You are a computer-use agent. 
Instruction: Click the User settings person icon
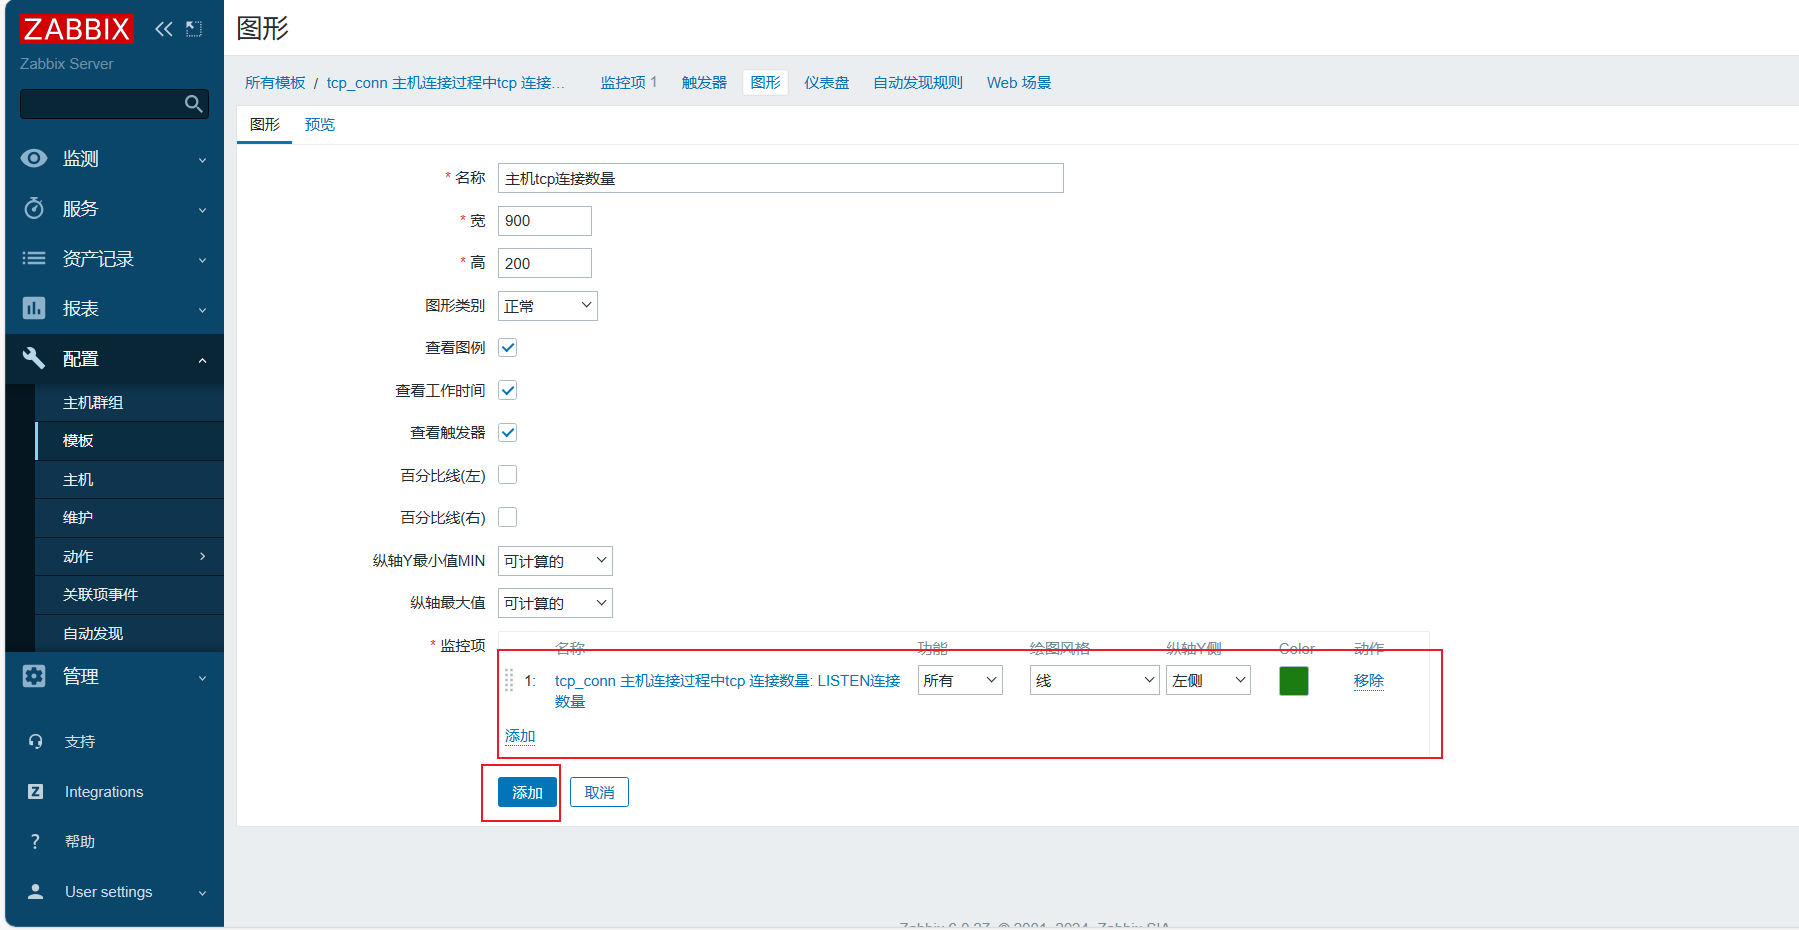tap(36, 891)
